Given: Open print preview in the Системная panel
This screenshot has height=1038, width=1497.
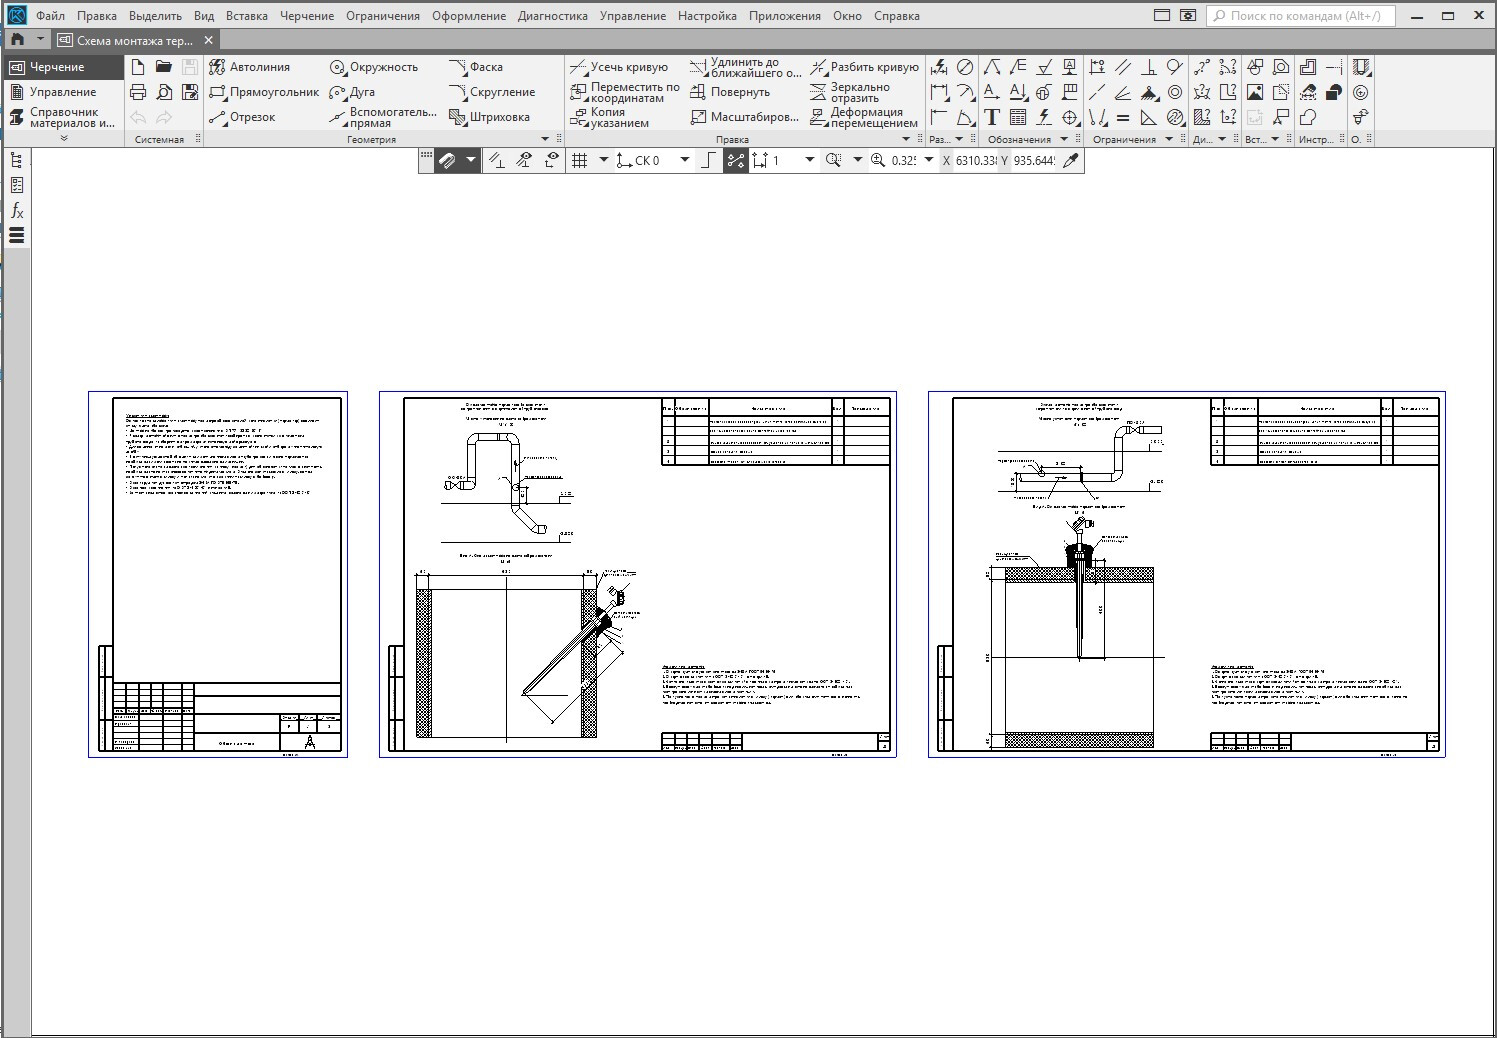Looking at the screenshot, I should click(x=164, y=92).
